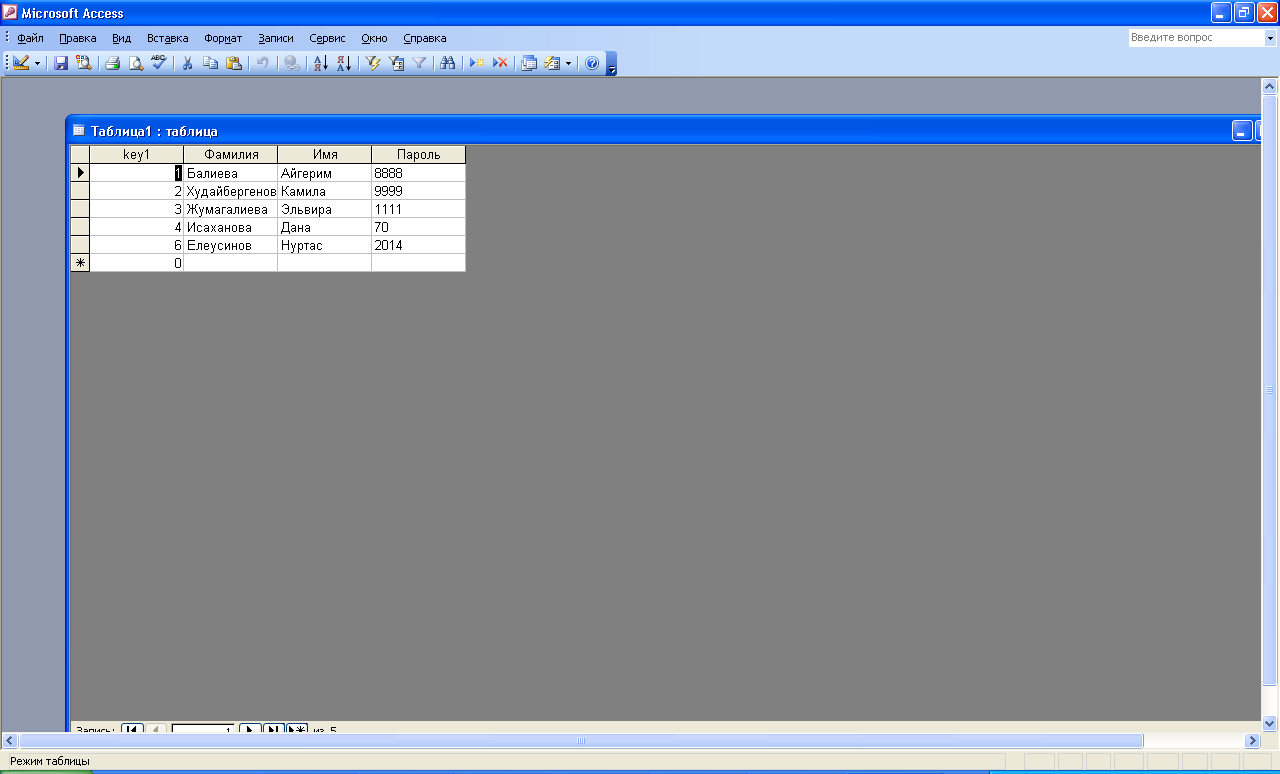Paste from clipboard using the toolbar Paste icon

tap(233, 63)
